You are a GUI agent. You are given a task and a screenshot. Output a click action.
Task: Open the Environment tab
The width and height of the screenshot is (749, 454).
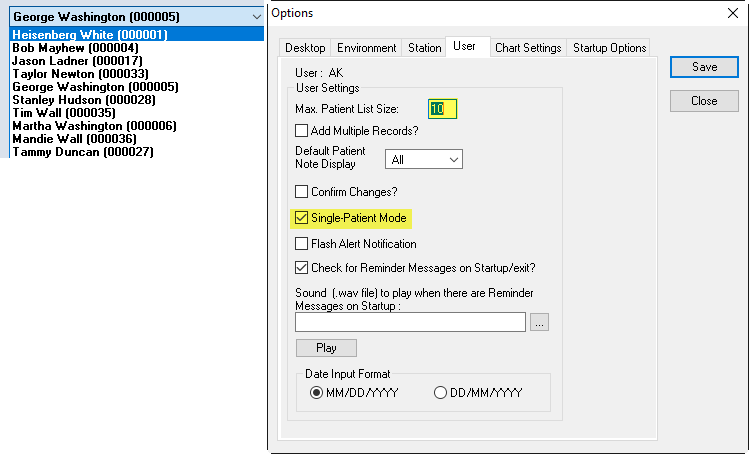pyautogui.click(x=366, y=48)
